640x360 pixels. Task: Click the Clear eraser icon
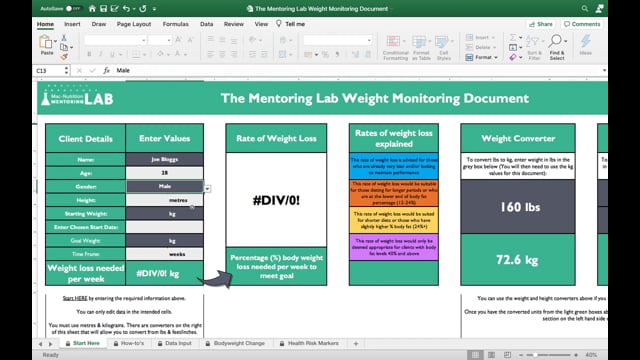click(513, 58)
